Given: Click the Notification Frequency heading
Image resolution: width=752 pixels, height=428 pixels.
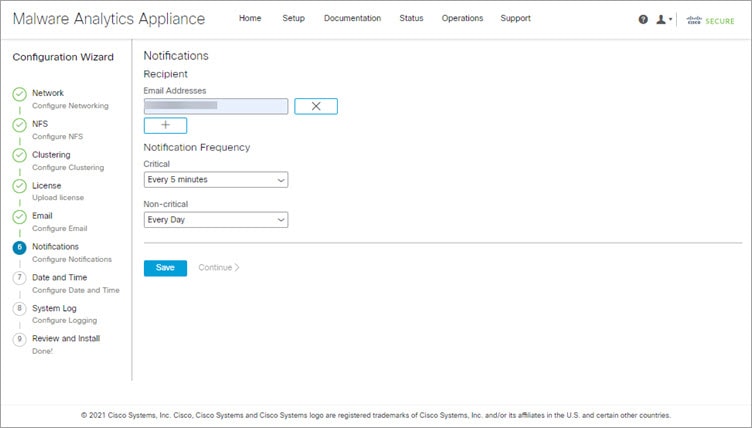Looking at the screenshot, I should point(197,147).
